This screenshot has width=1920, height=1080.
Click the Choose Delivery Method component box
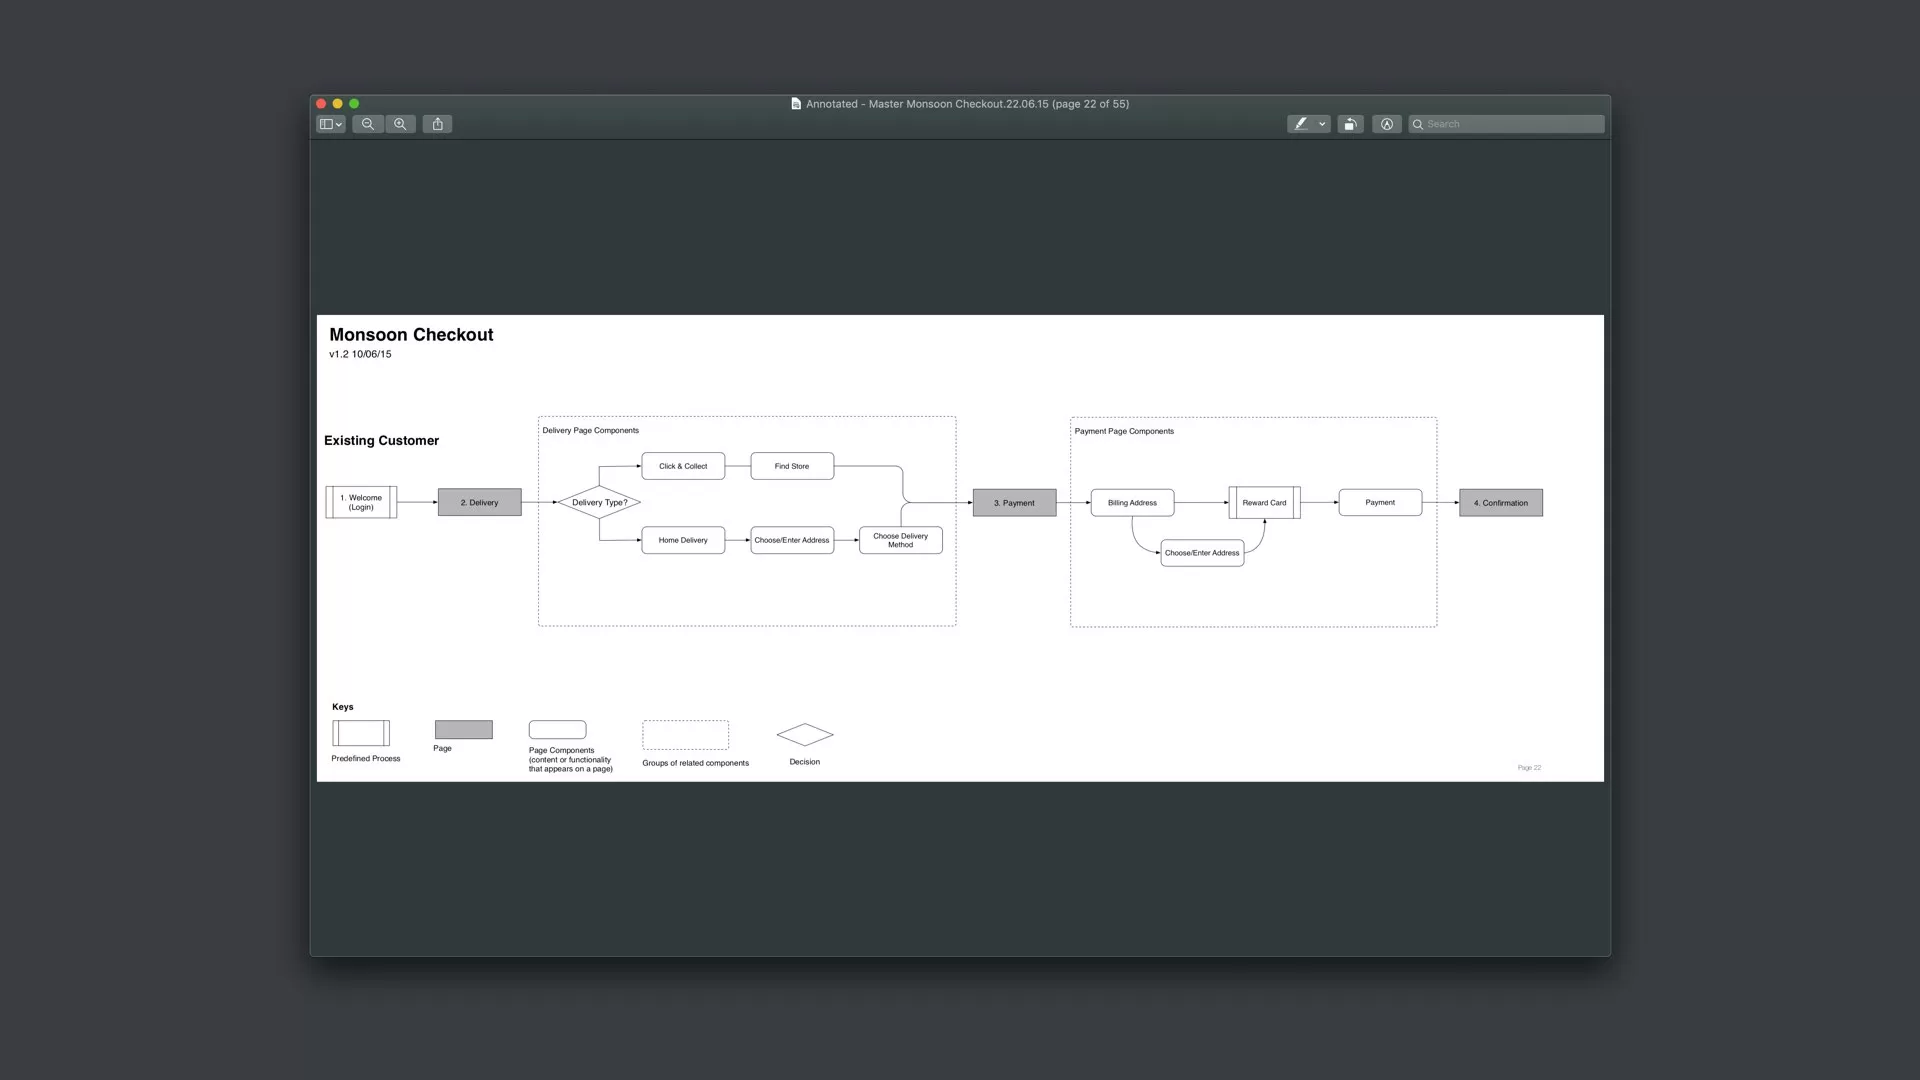900,540
